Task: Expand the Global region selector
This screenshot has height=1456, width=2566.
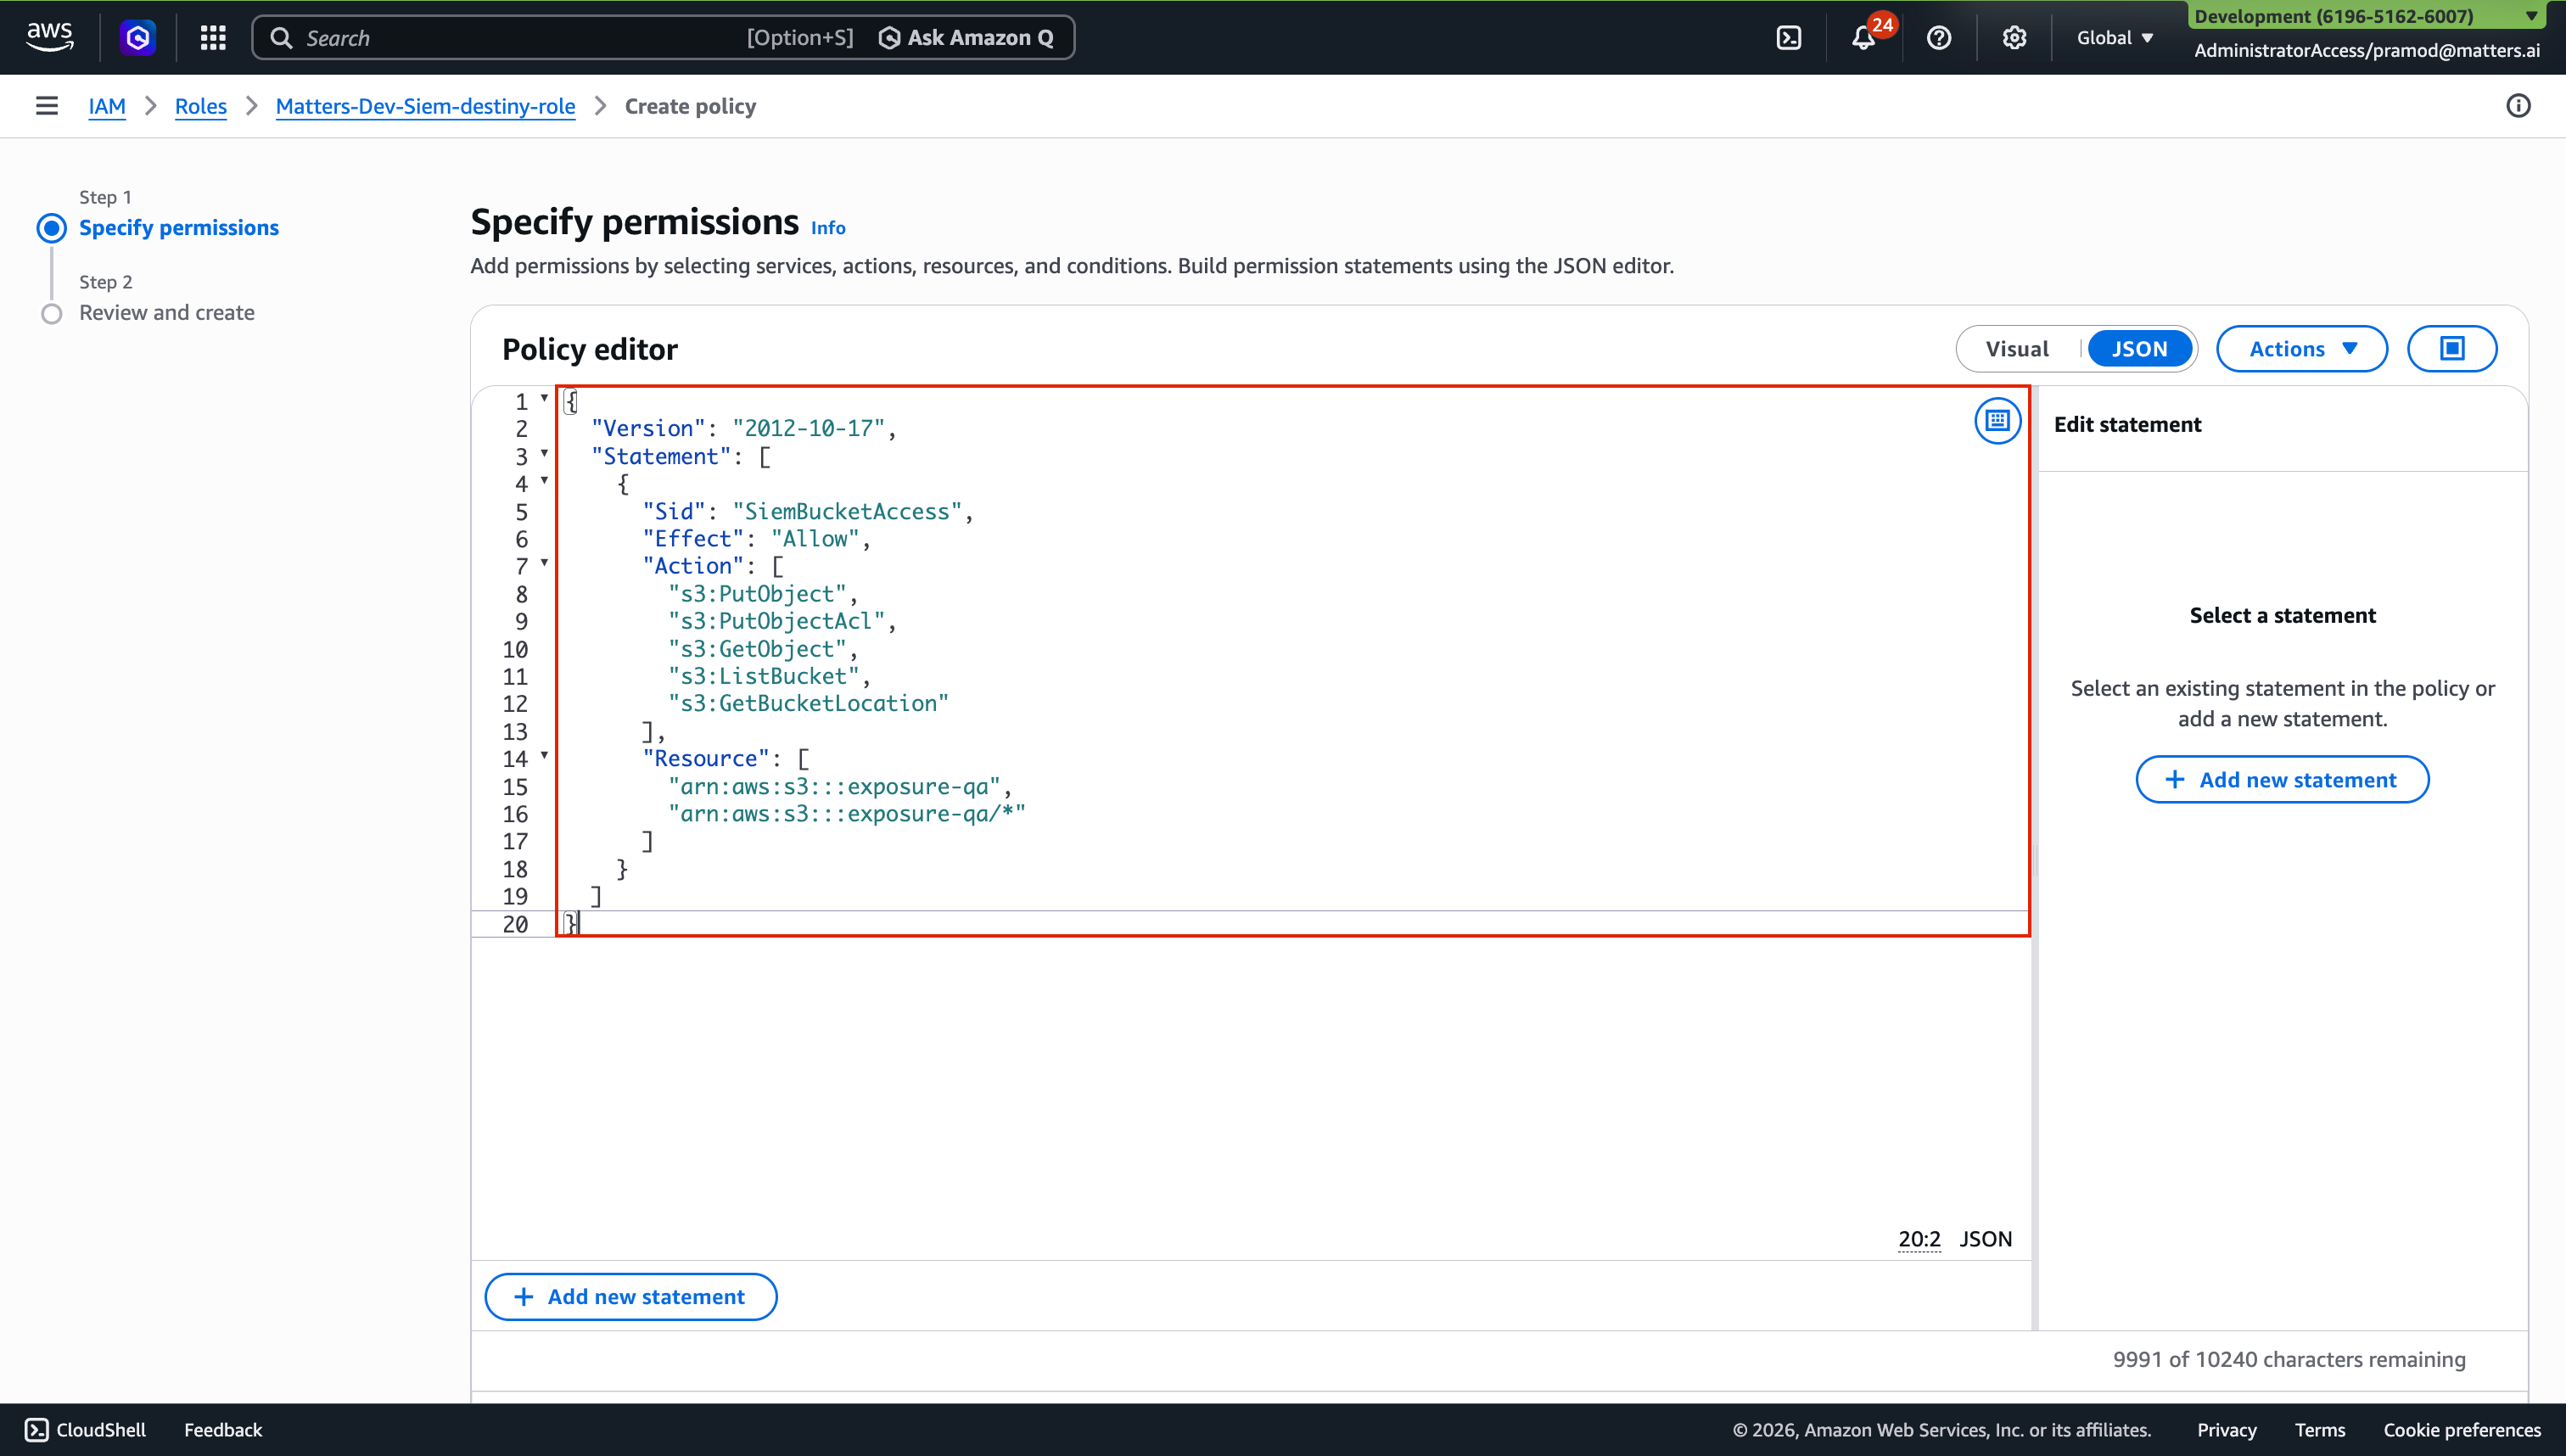Action: click(x=2114, y=38)
